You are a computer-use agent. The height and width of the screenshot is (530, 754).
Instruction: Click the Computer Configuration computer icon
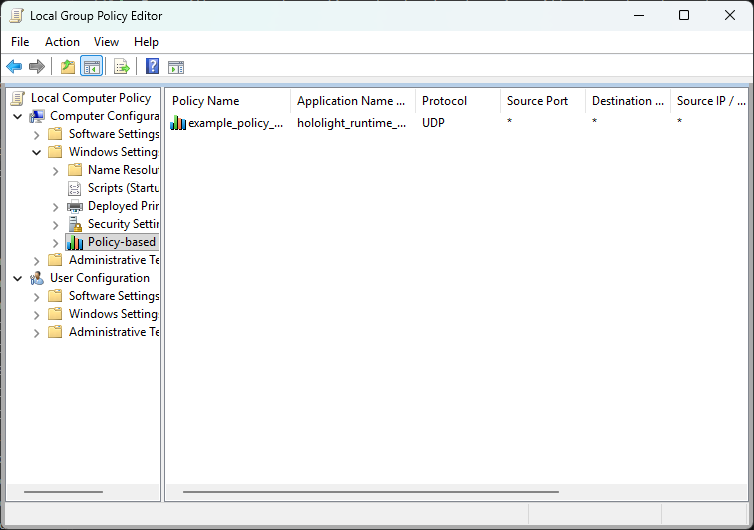[37, 116]
